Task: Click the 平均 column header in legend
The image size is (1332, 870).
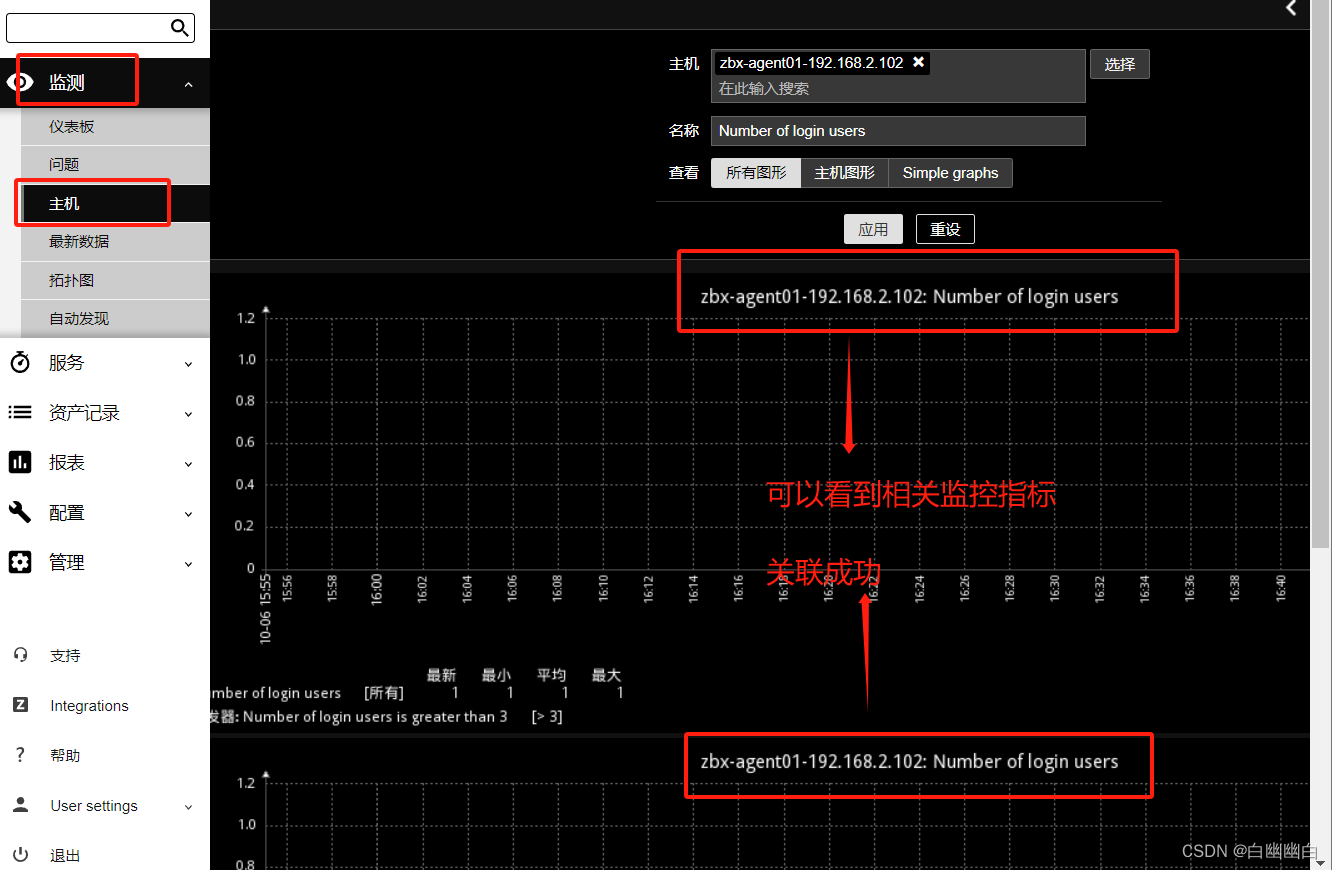Action: 551,675
